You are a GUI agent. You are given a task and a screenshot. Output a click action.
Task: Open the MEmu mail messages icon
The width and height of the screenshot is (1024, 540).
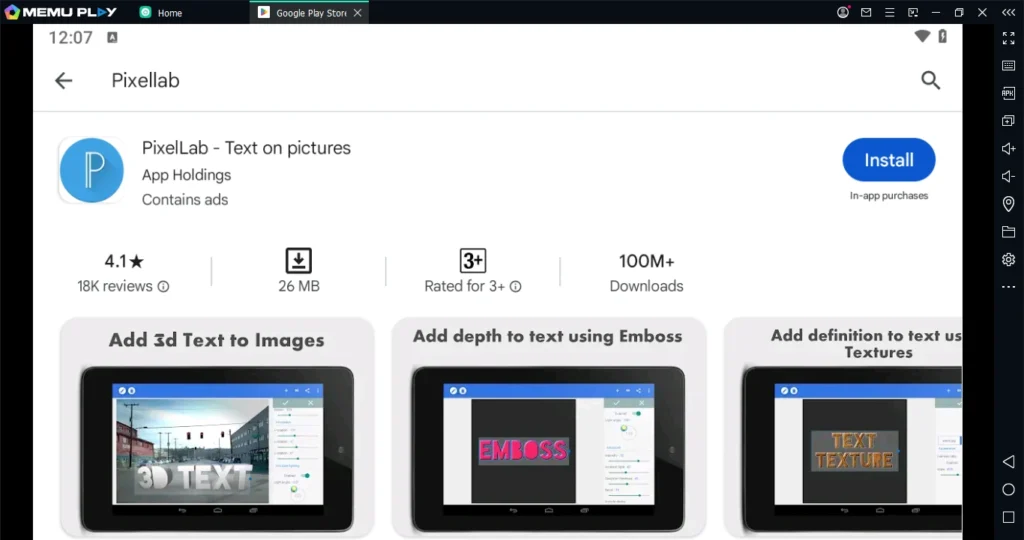tap(866, 12)
